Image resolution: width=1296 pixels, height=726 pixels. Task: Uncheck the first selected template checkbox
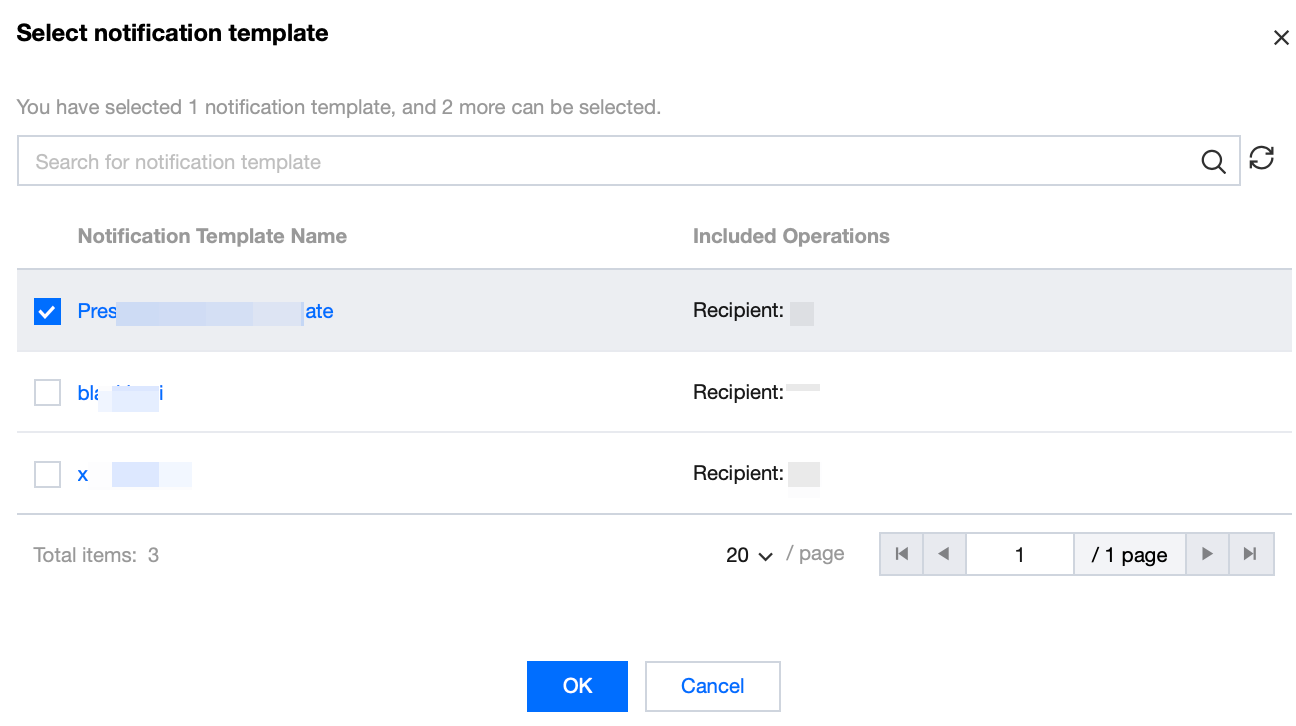pos(47,311)
